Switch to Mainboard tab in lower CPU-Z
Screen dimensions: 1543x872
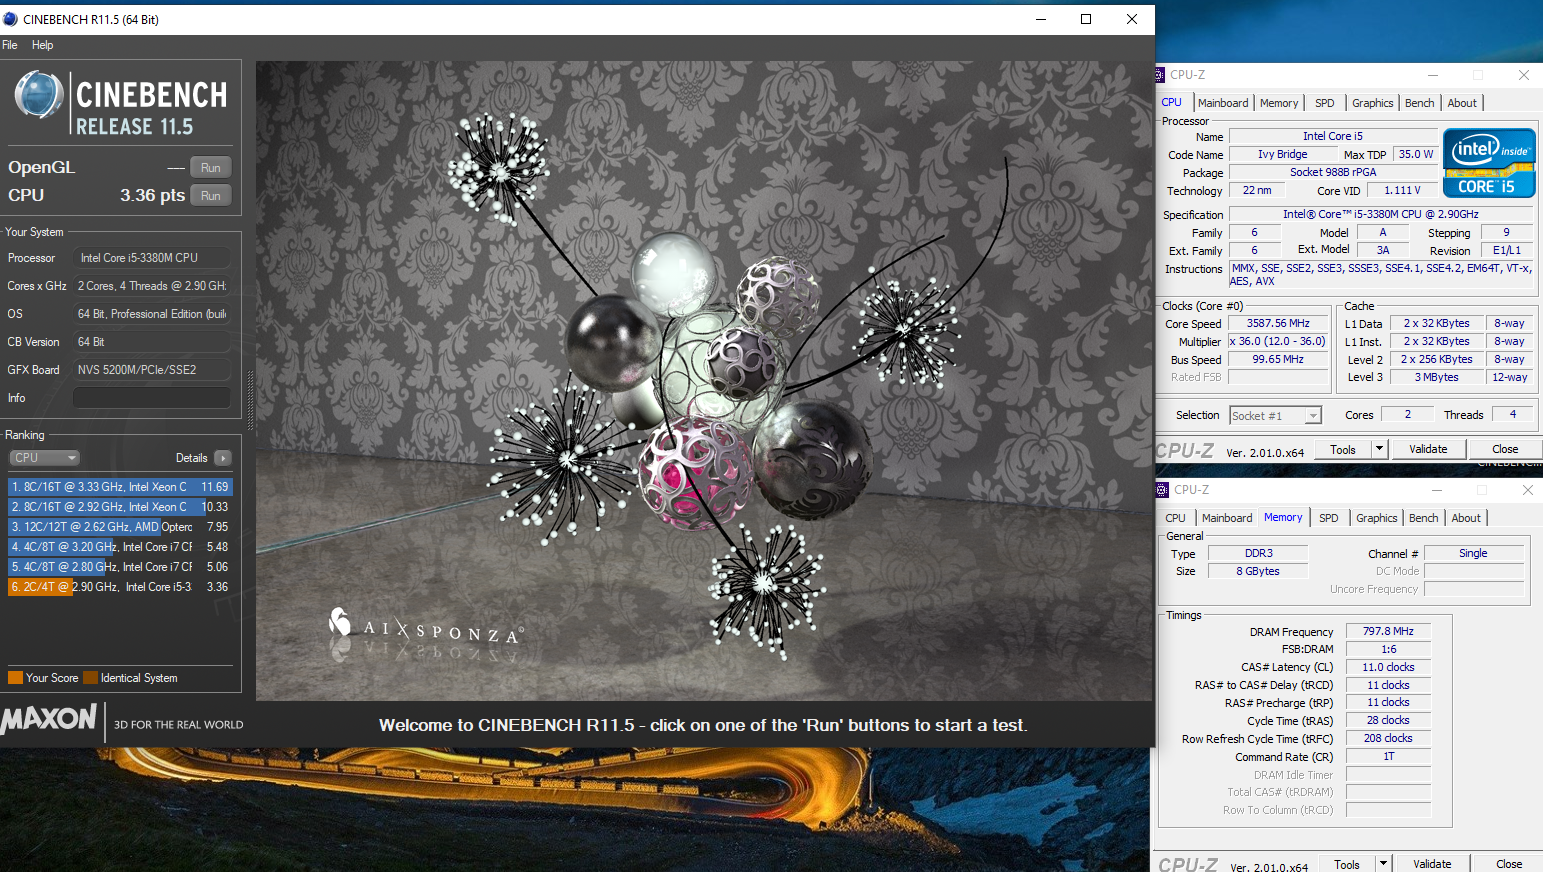coord(1227,518)
